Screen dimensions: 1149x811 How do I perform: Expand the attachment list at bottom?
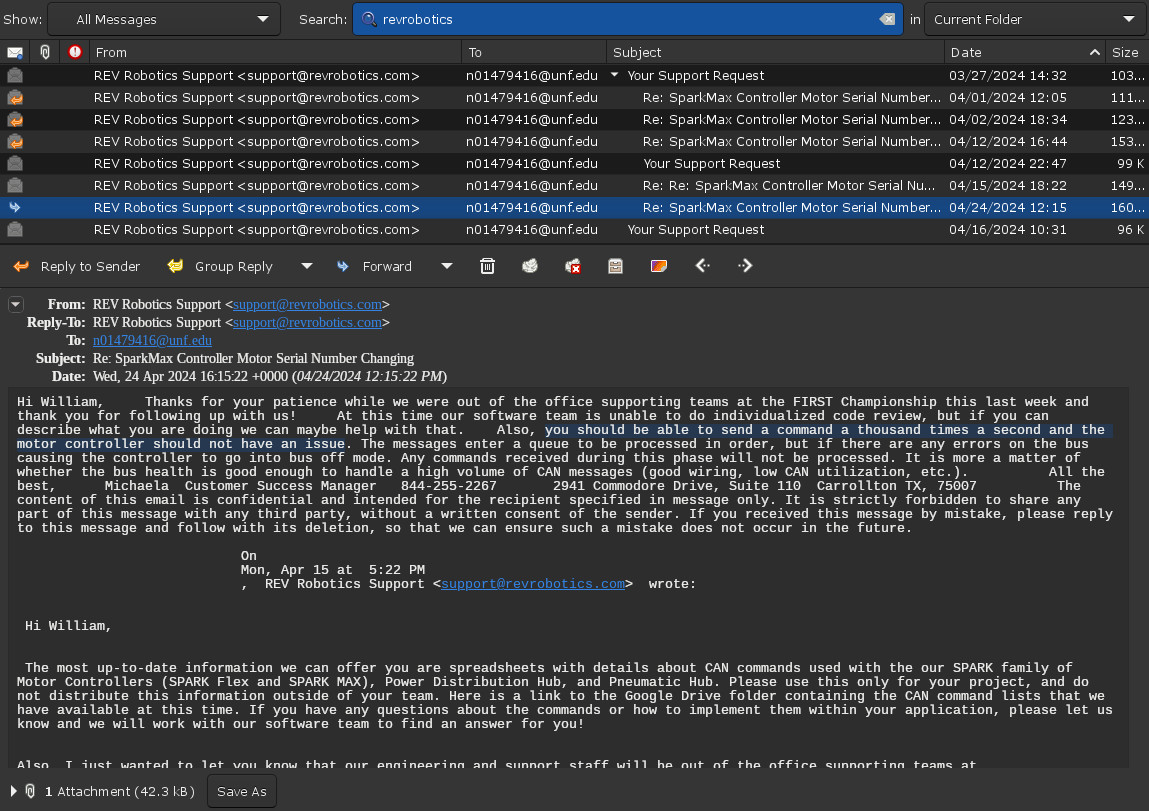[14, 791]
